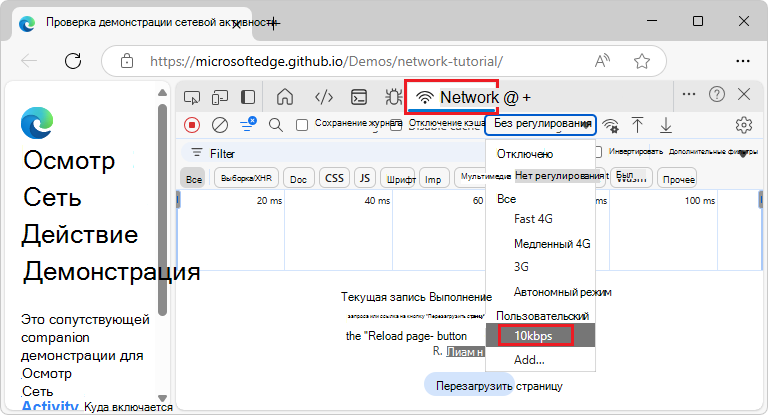Open network search magnifier
This screenshot has height=415, width=768.
click(276, 125)
